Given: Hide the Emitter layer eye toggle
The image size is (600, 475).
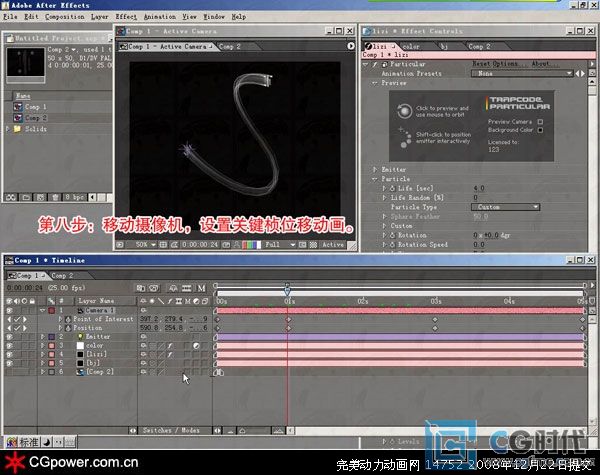Looking at the screenshot, I should click(9, 337).
